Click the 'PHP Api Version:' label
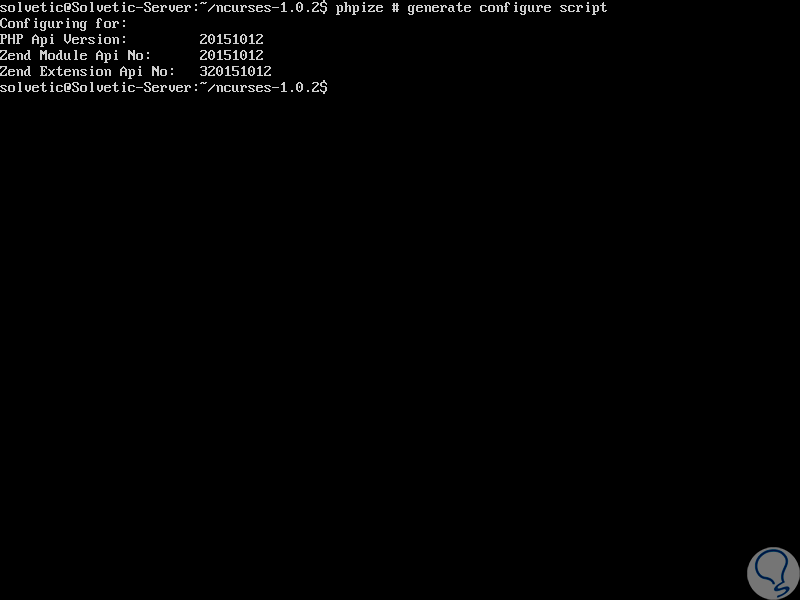This screenshot has height=600, width=800. click(x=63, y=40)
